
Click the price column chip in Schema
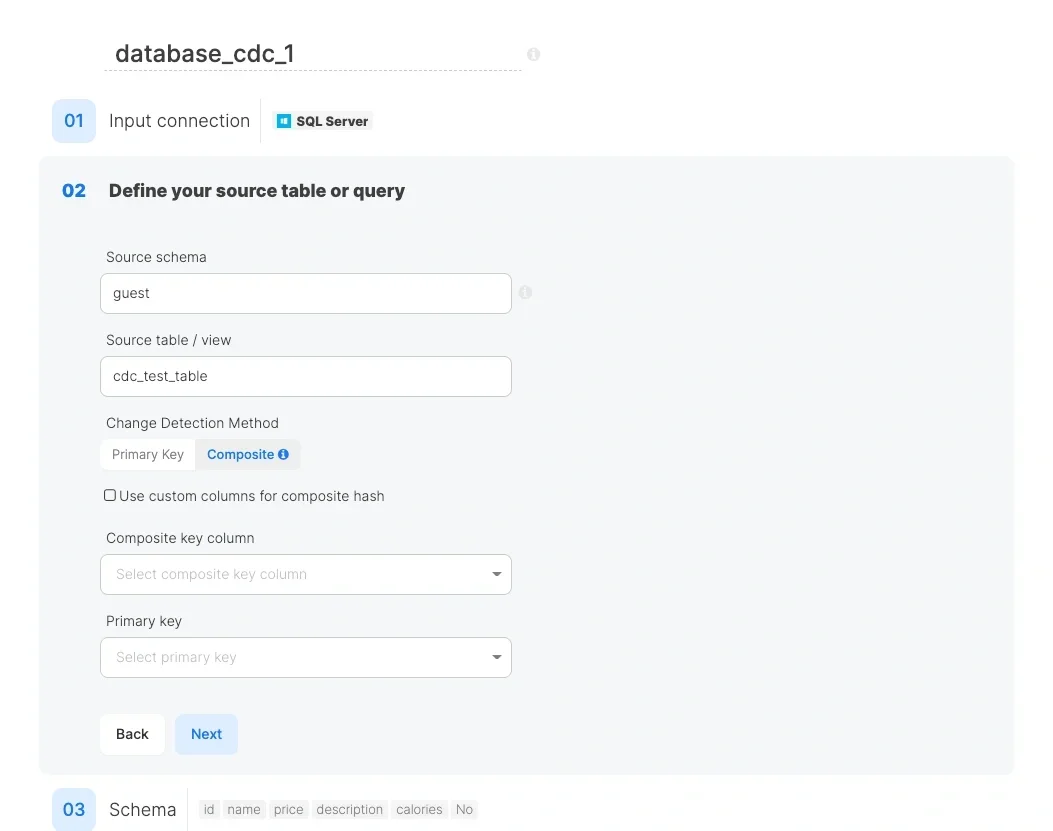[x=288, y=810]
